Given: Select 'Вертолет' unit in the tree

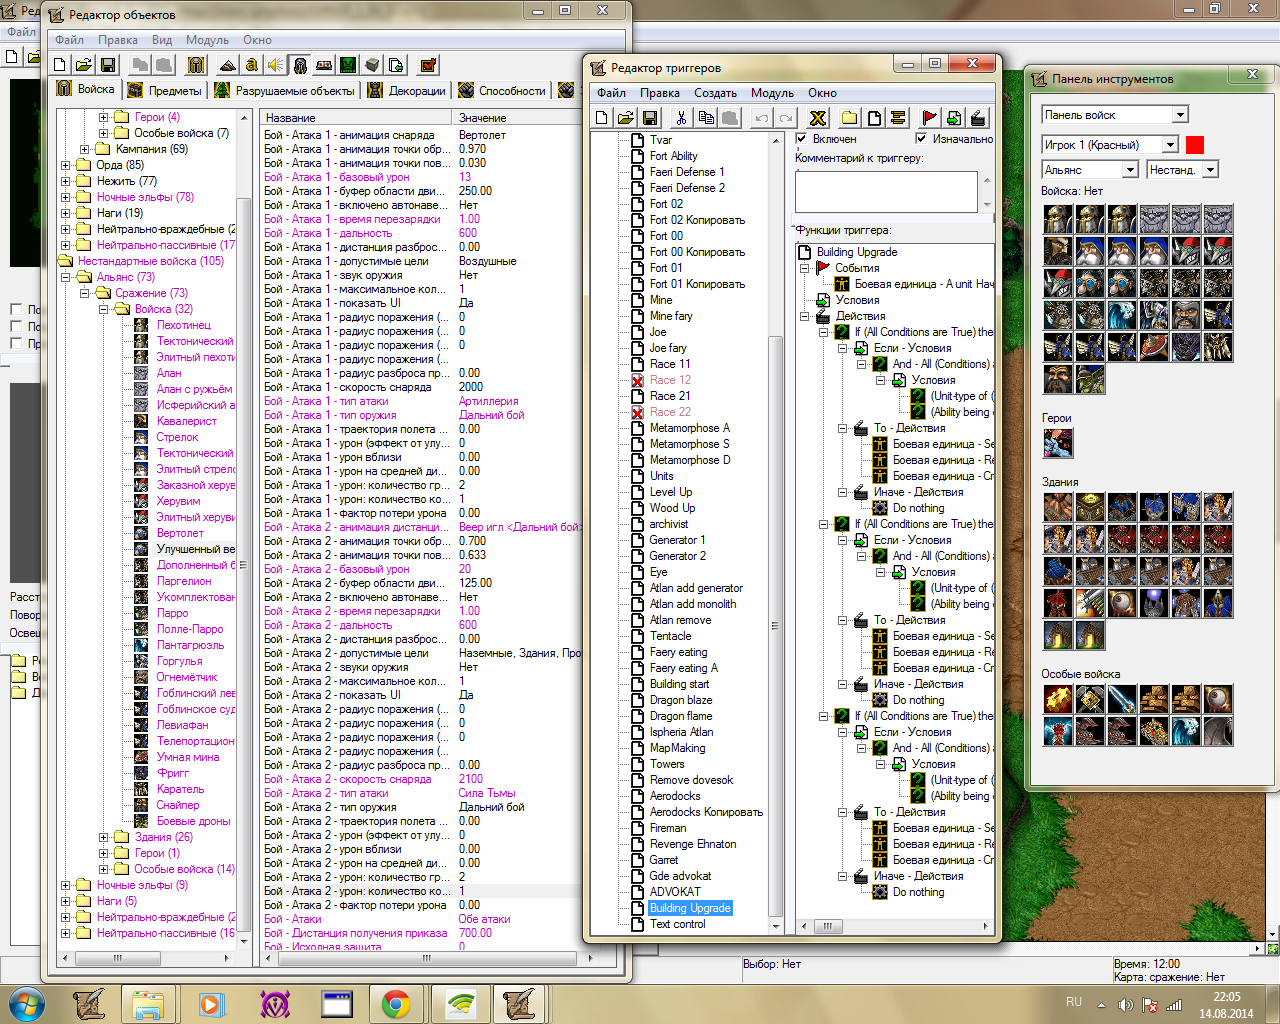Looking at the screenshot, I should click(x=180, y=533).
